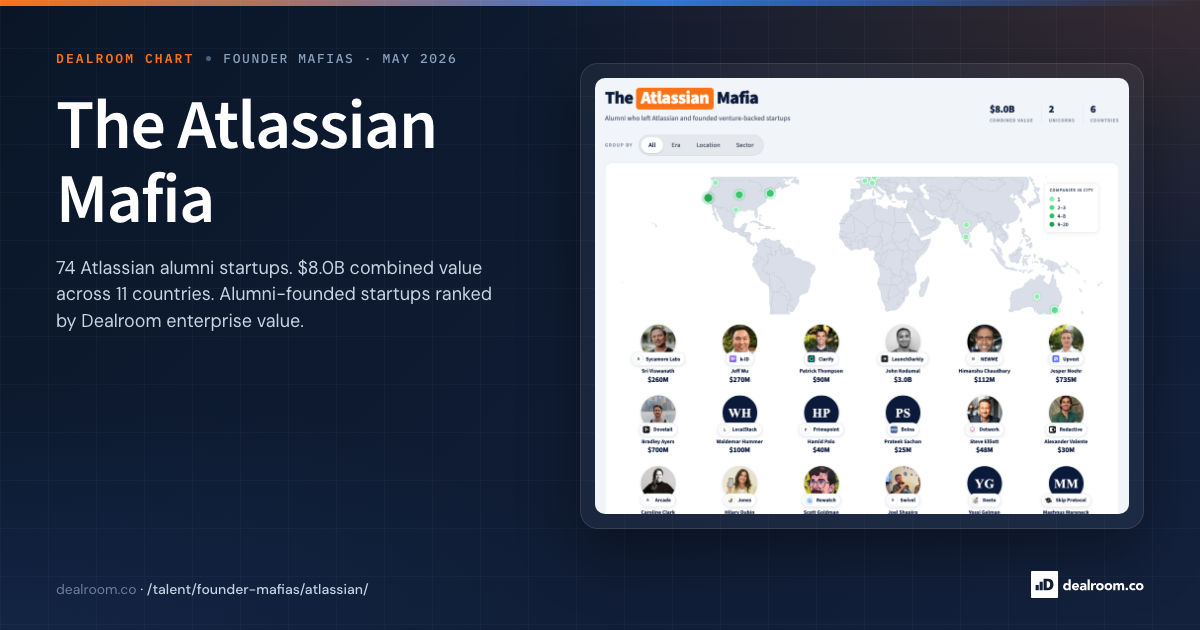This screenshot has width=1200, height=630.
Task: Click the '4–8' companies legend swatch
Action: (1051, 216)
